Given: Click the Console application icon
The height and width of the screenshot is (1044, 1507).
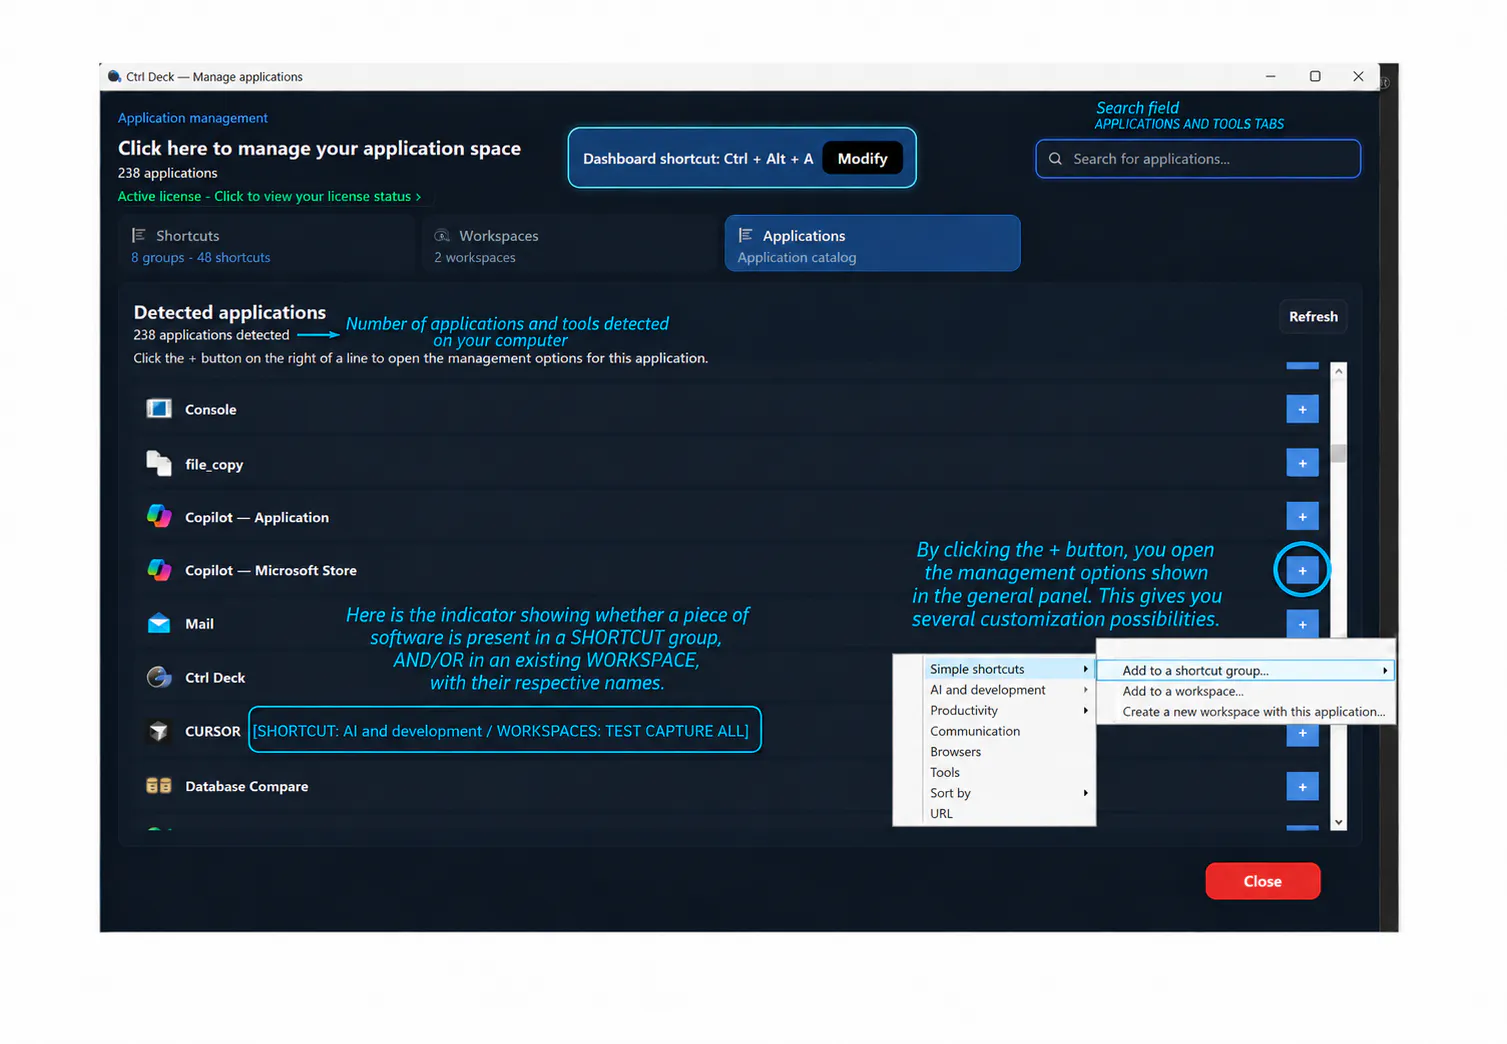Looking at the screenshot, I should pos(159,409).
